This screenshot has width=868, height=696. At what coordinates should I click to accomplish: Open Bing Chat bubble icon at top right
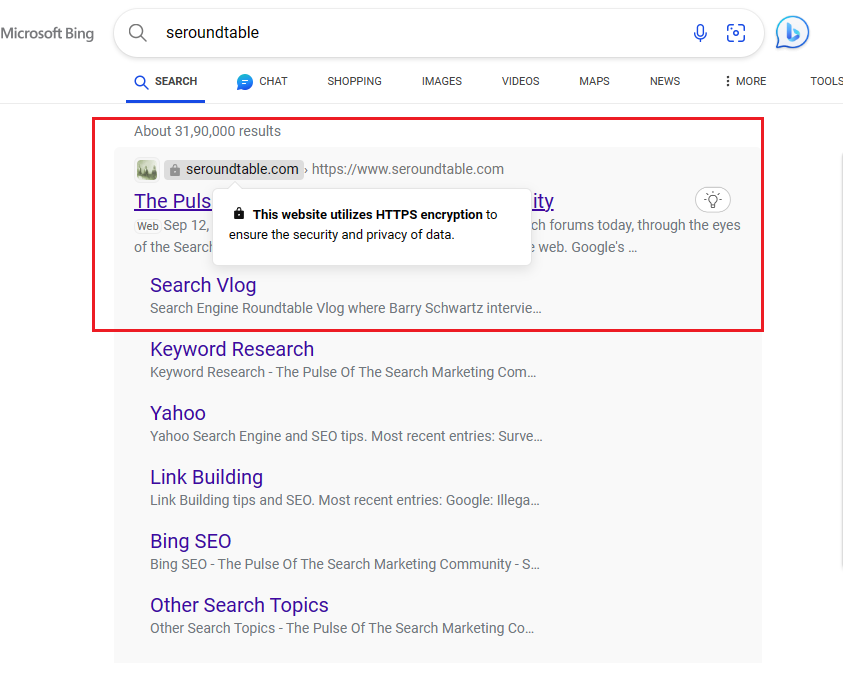click(x=792, y=33)
